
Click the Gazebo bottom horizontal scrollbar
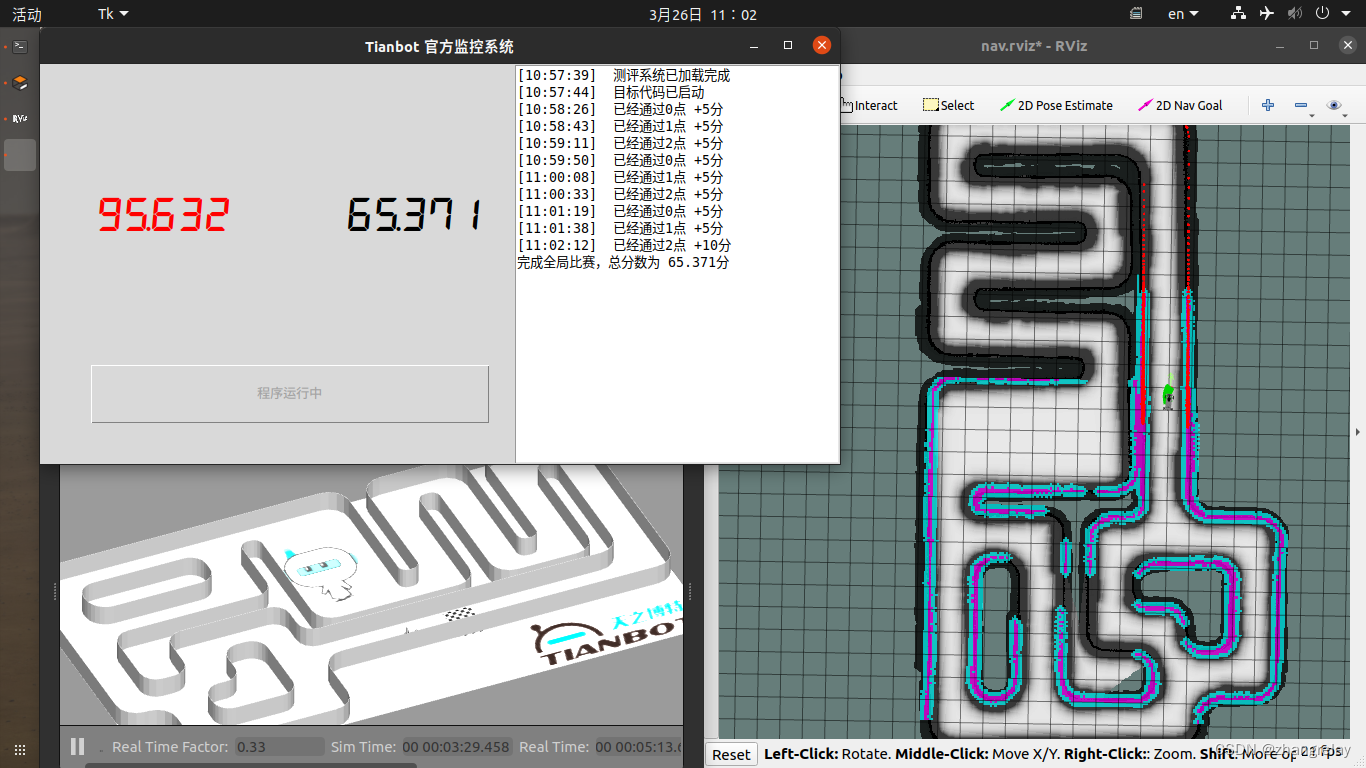[x=250, y=765]
